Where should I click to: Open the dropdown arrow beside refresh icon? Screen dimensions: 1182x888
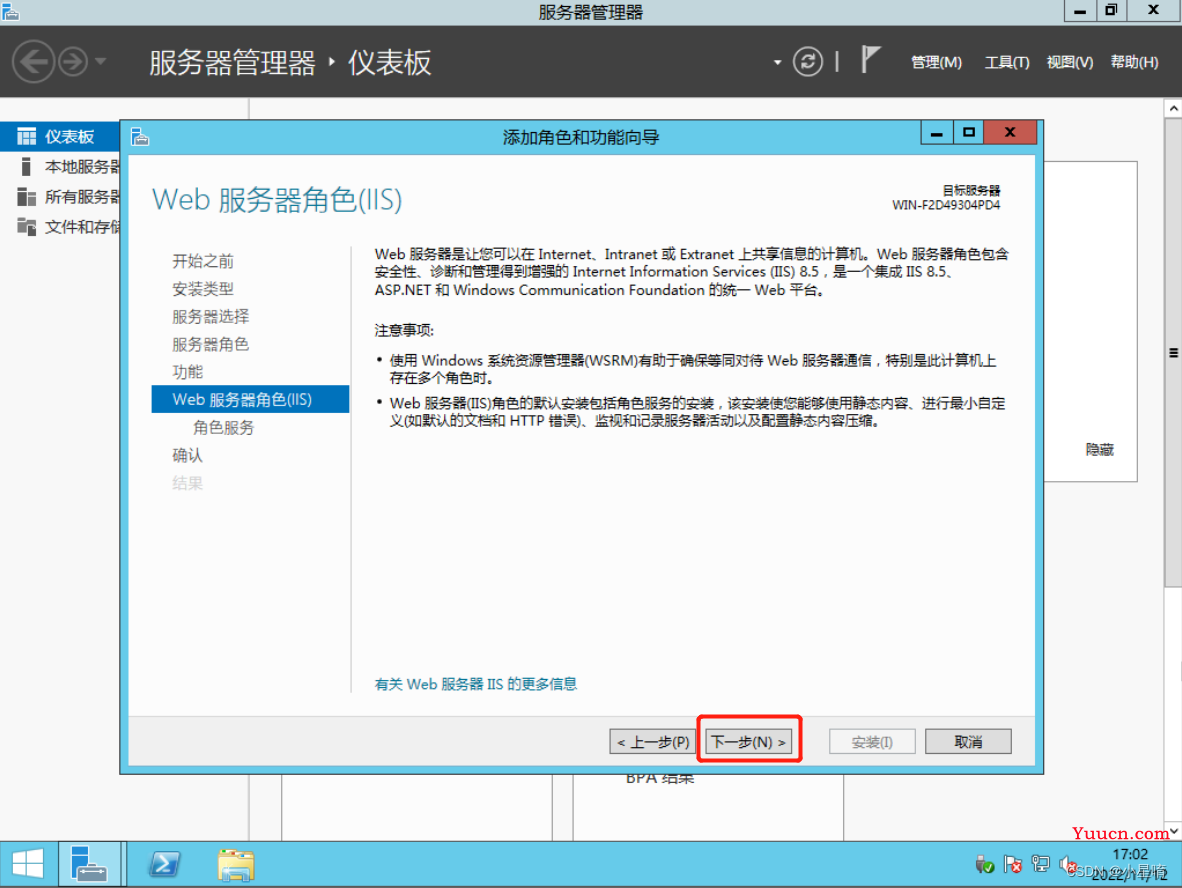[777, 63]
